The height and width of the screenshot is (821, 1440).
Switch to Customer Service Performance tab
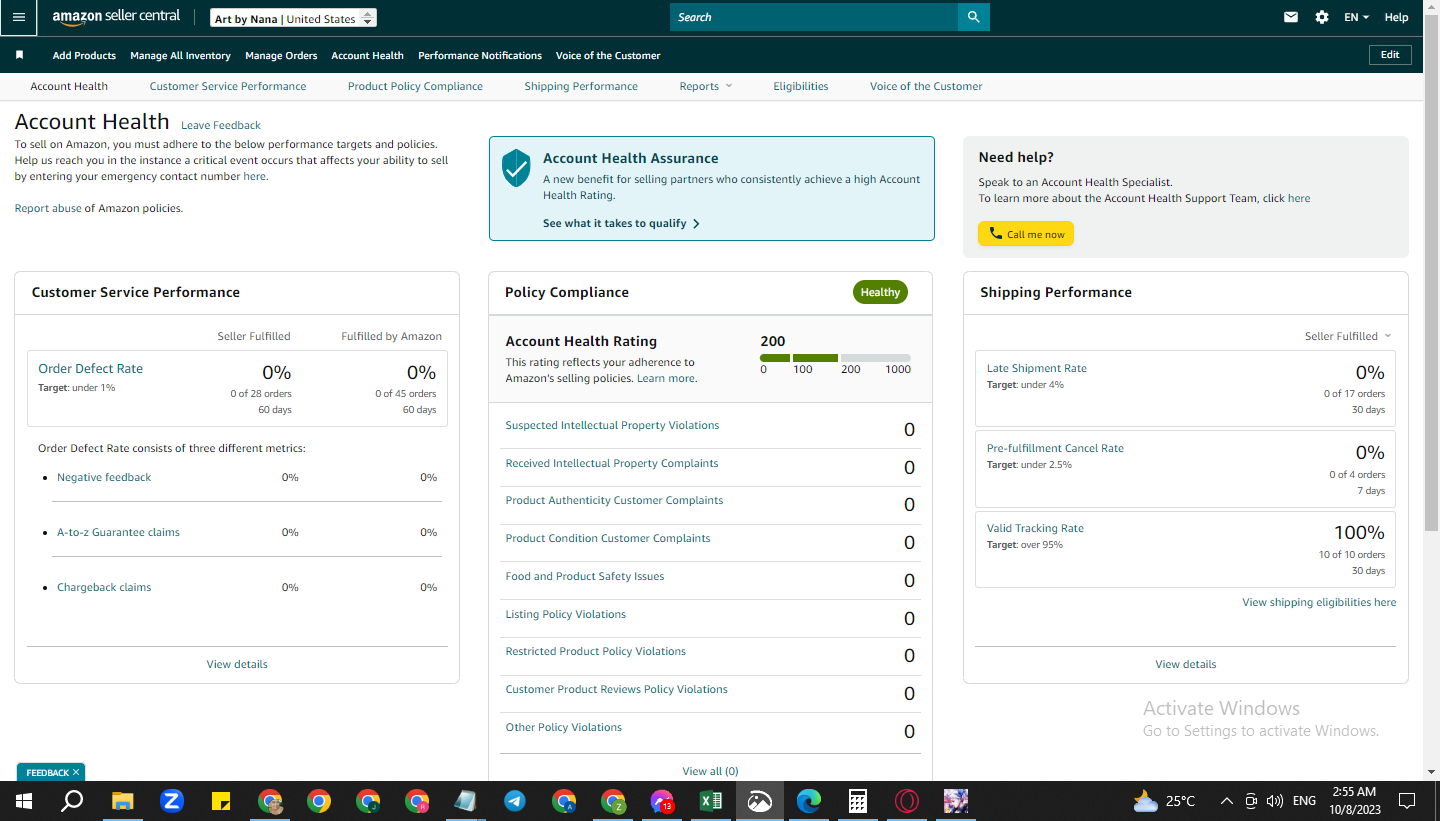(x=228, y=86)
